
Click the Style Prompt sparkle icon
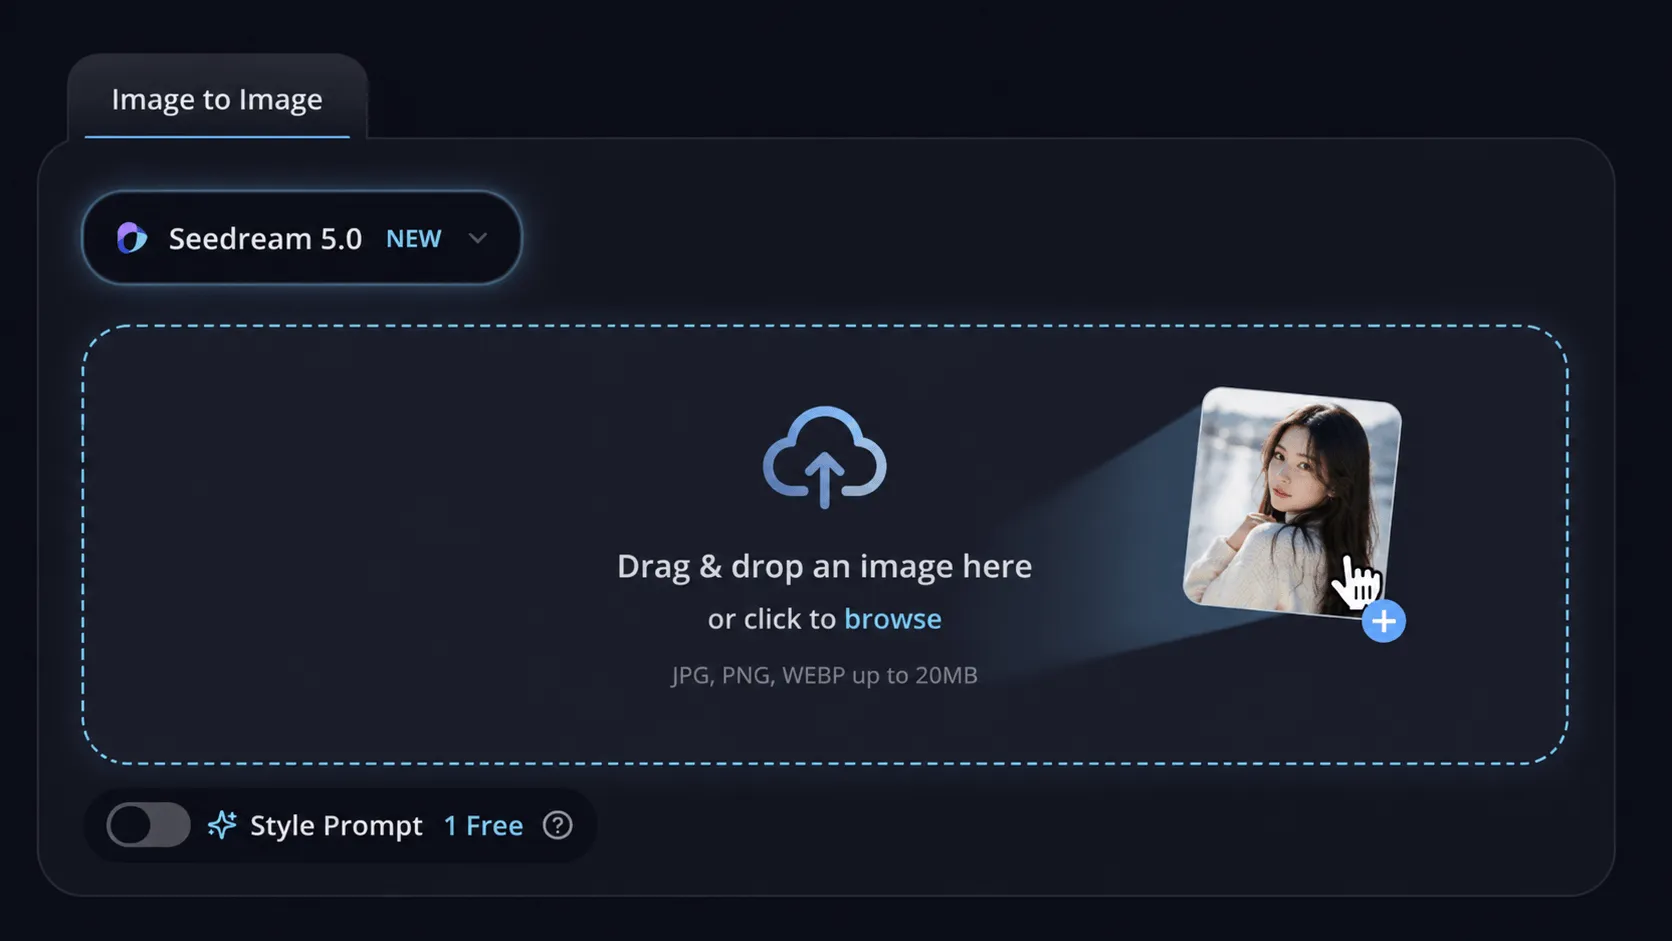pyautogui.click(x=222, y=825)
